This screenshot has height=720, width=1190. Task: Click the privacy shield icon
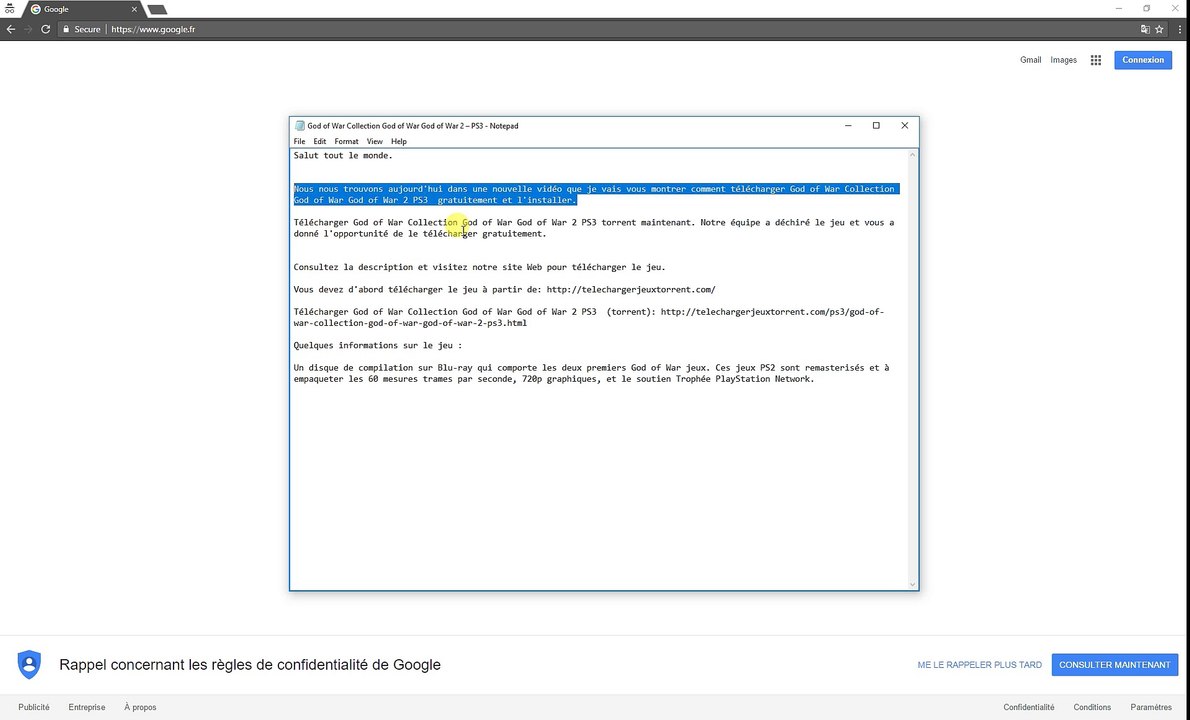coord(29,665)
